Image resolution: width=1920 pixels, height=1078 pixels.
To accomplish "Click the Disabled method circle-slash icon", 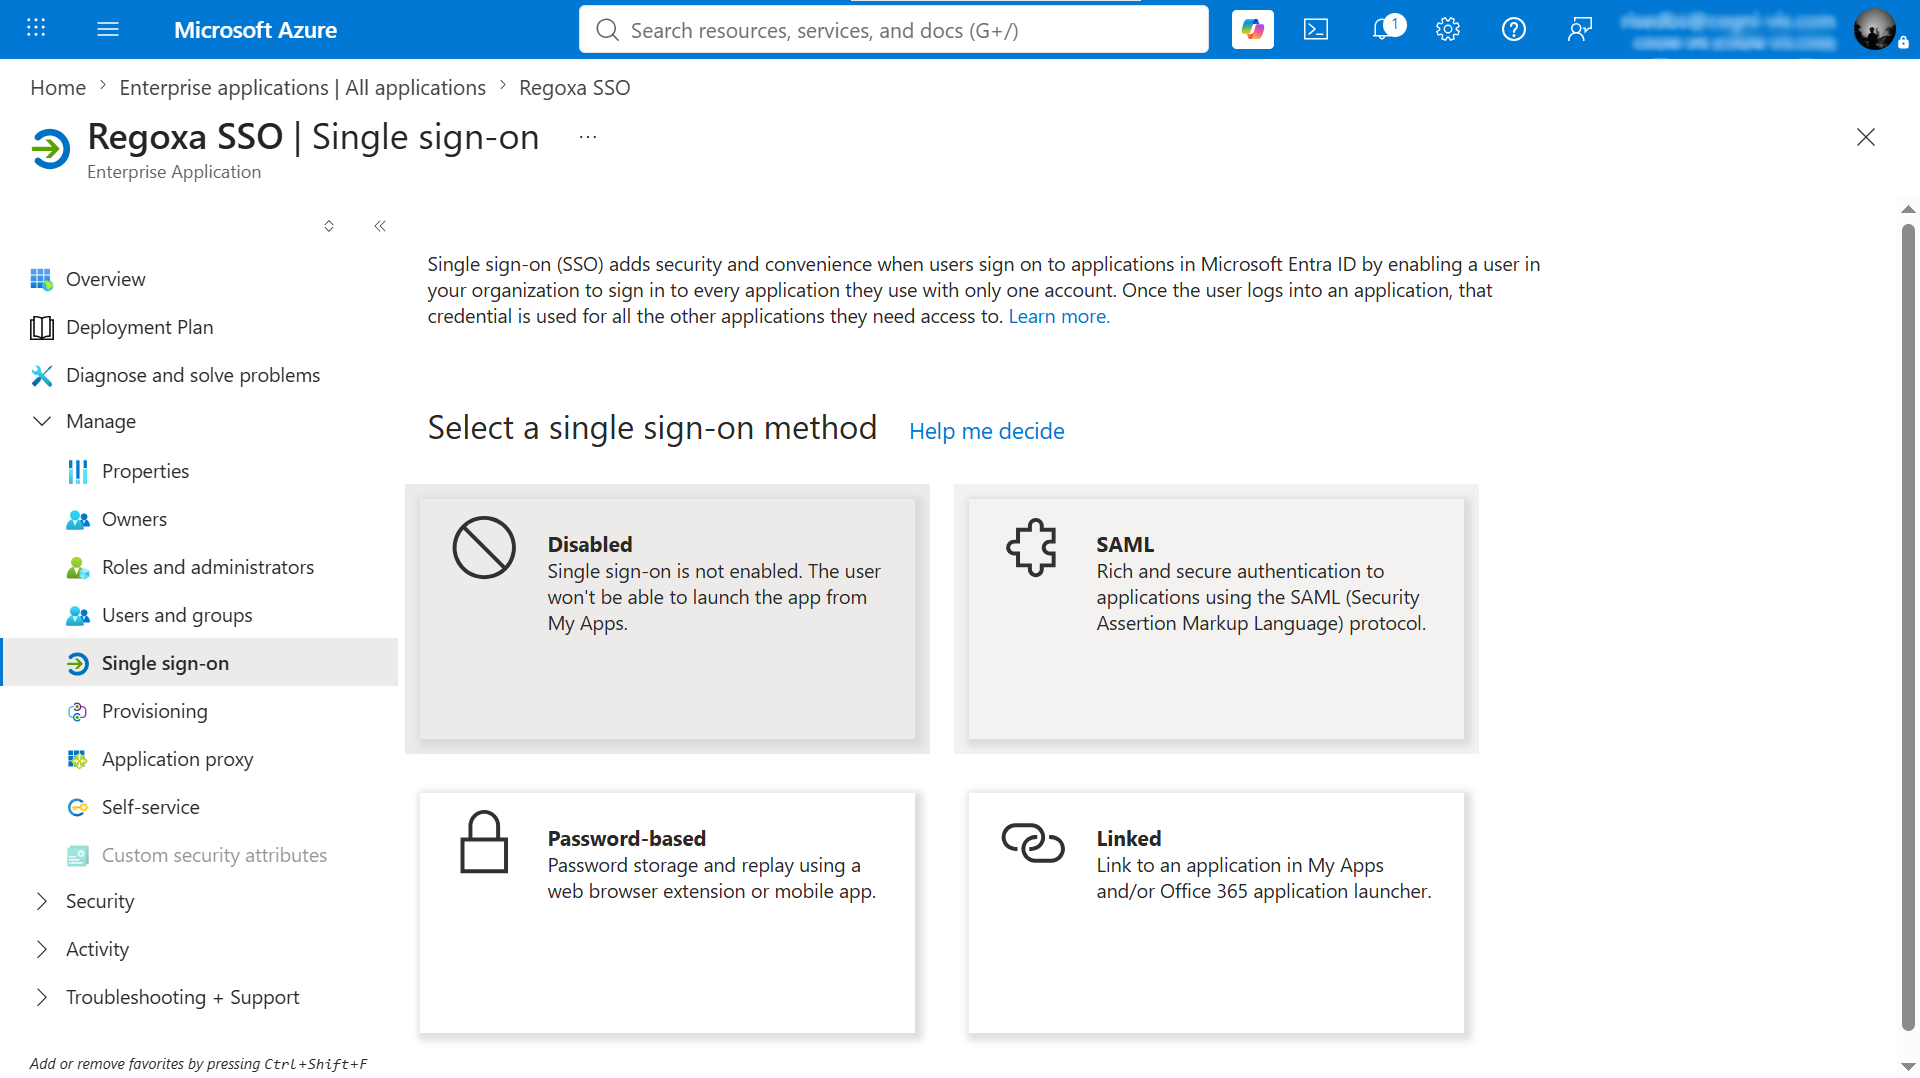I will [x=484, y=548].
